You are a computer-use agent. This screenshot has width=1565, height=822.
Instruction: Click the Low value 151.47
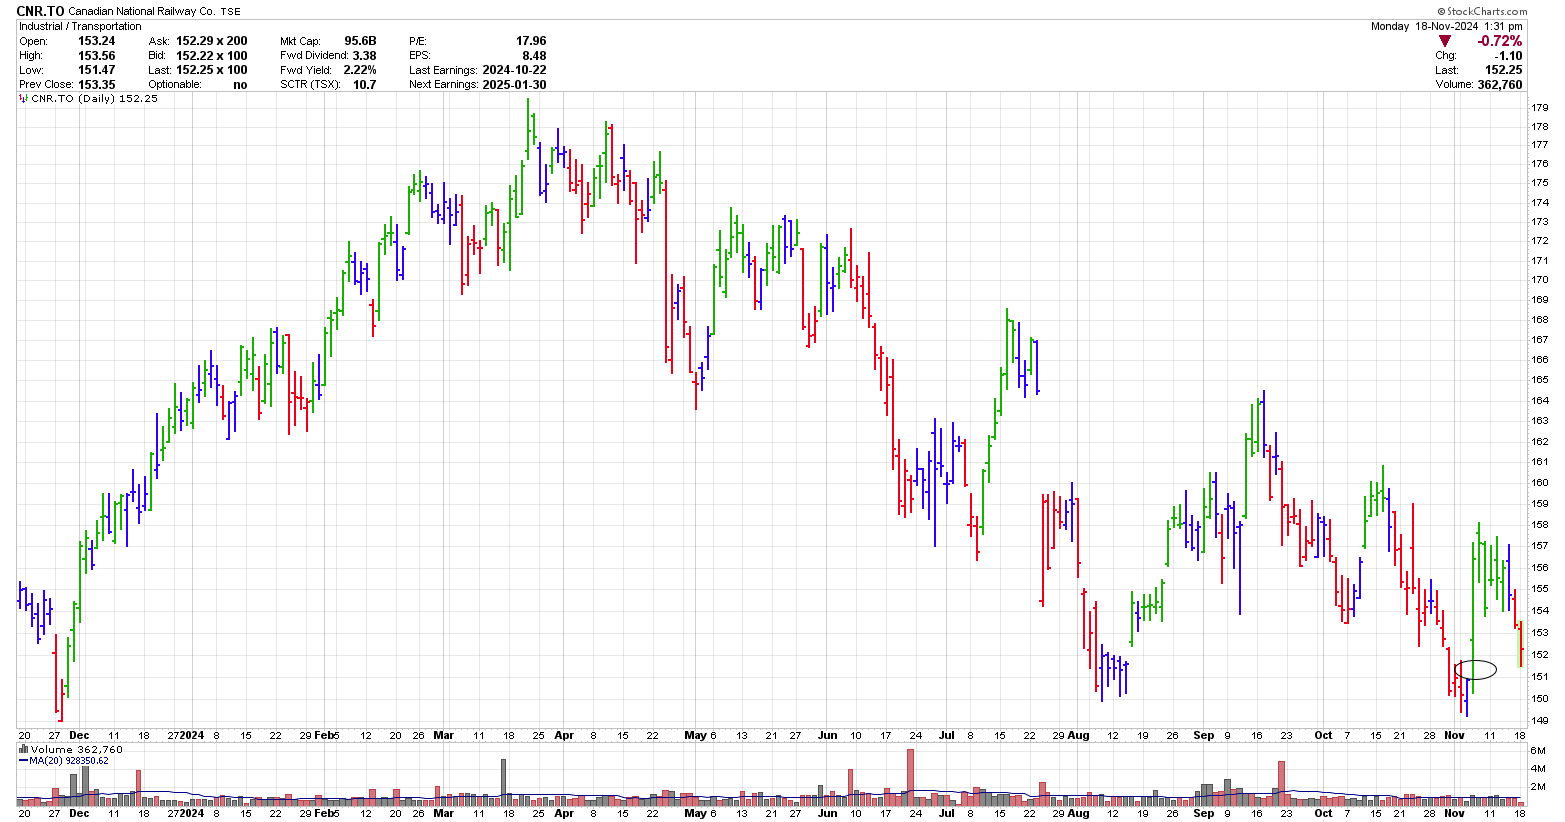pyautogui.click(x=96, y=70)
